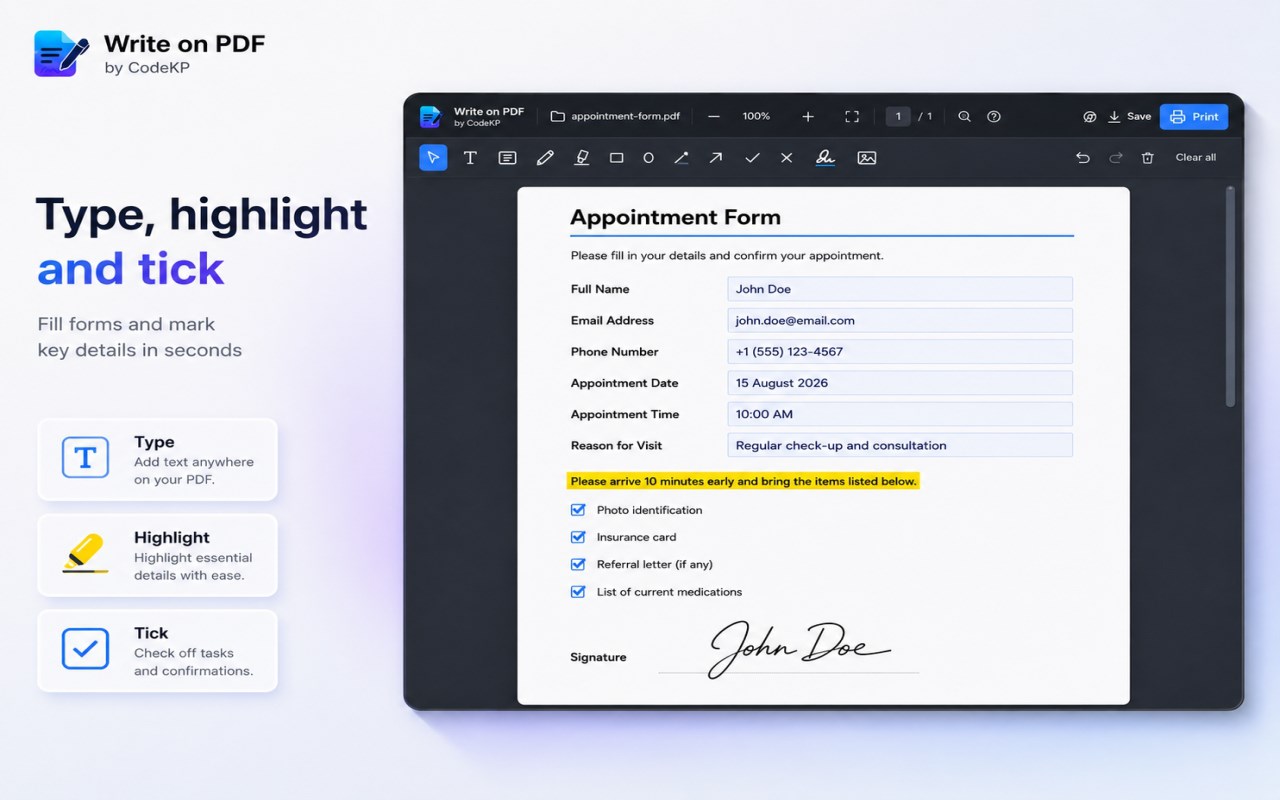Click the Full Name field John Doe
Image resolution: width=1280 pixels, height=800 pixels.
(x=900, y=289)
